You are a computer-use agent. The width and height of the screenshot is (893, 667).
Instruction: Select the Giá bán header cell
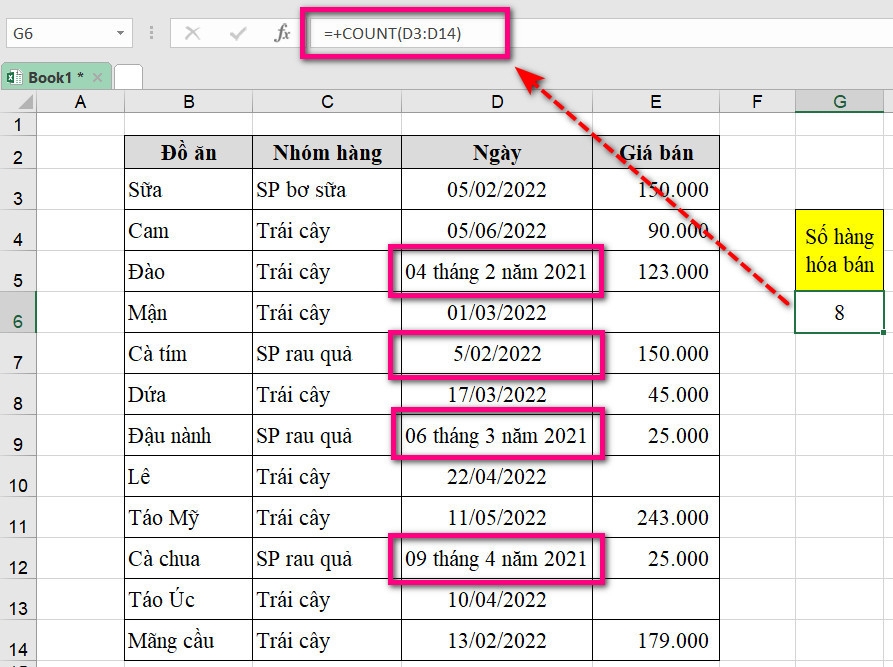tap(655, 151)
